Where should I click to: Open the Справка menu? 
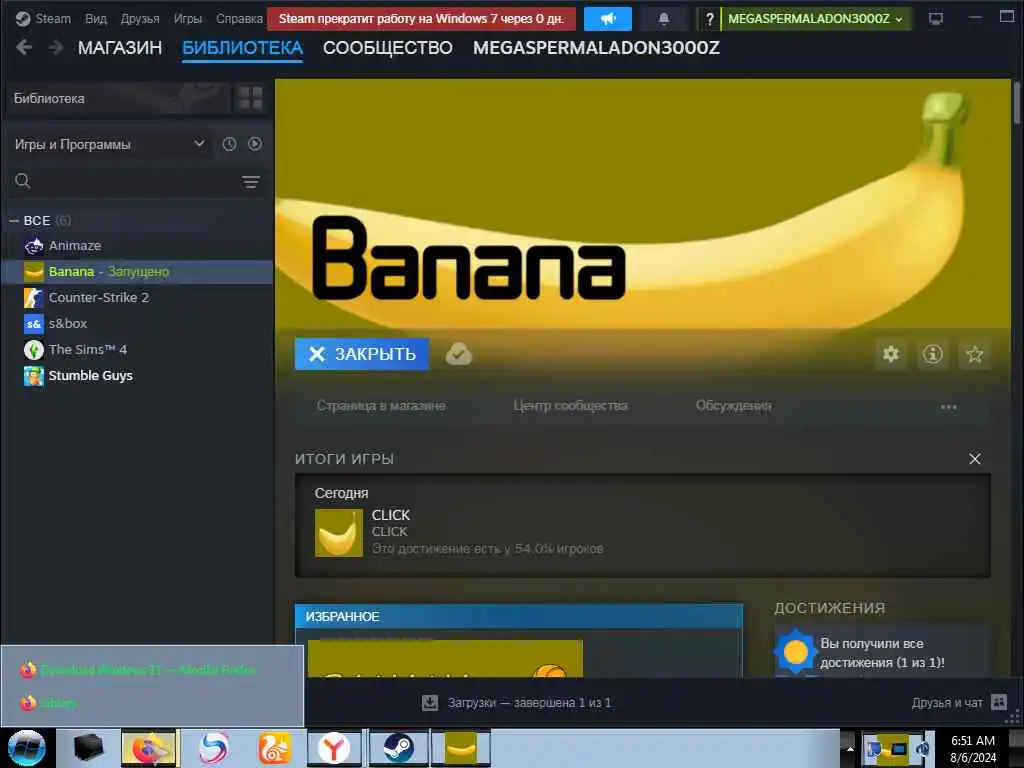[239, 18]
